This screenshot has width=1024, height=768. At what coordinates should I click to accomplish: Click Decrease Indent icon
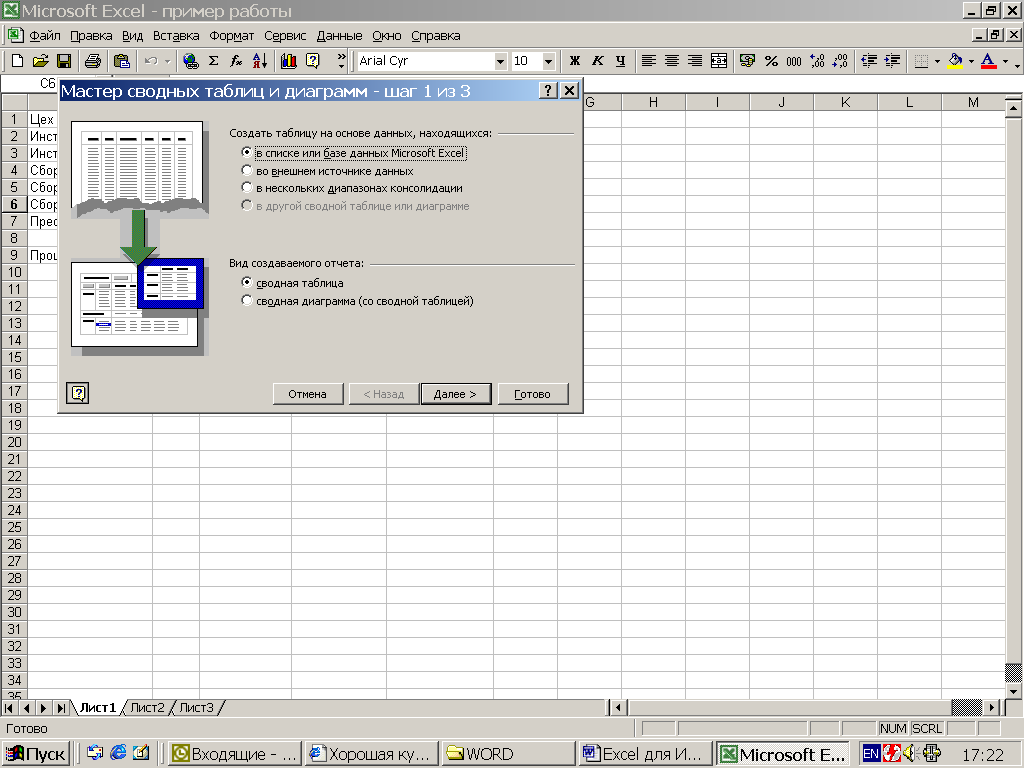coord(869,61)
